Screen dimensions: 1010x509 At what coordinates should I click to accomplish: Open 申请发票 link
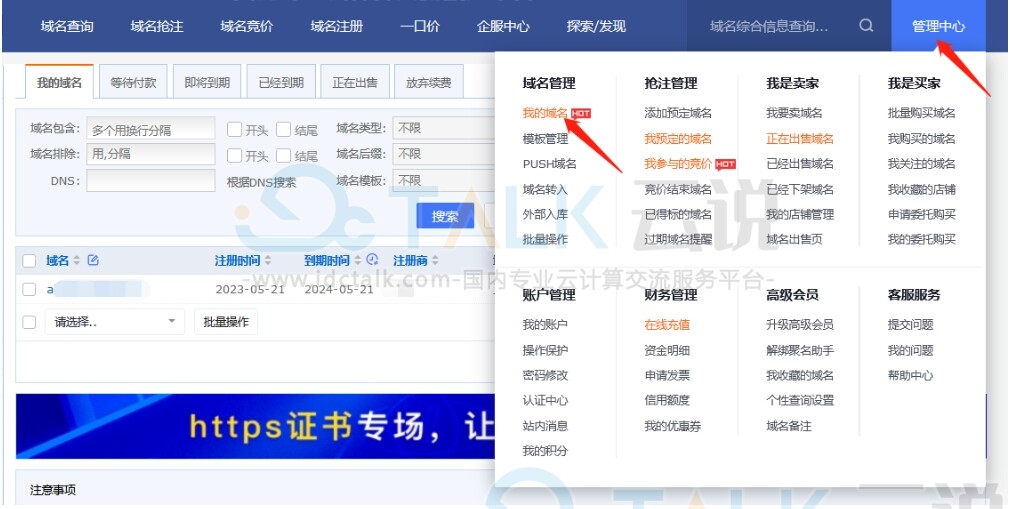coord(667,375)
